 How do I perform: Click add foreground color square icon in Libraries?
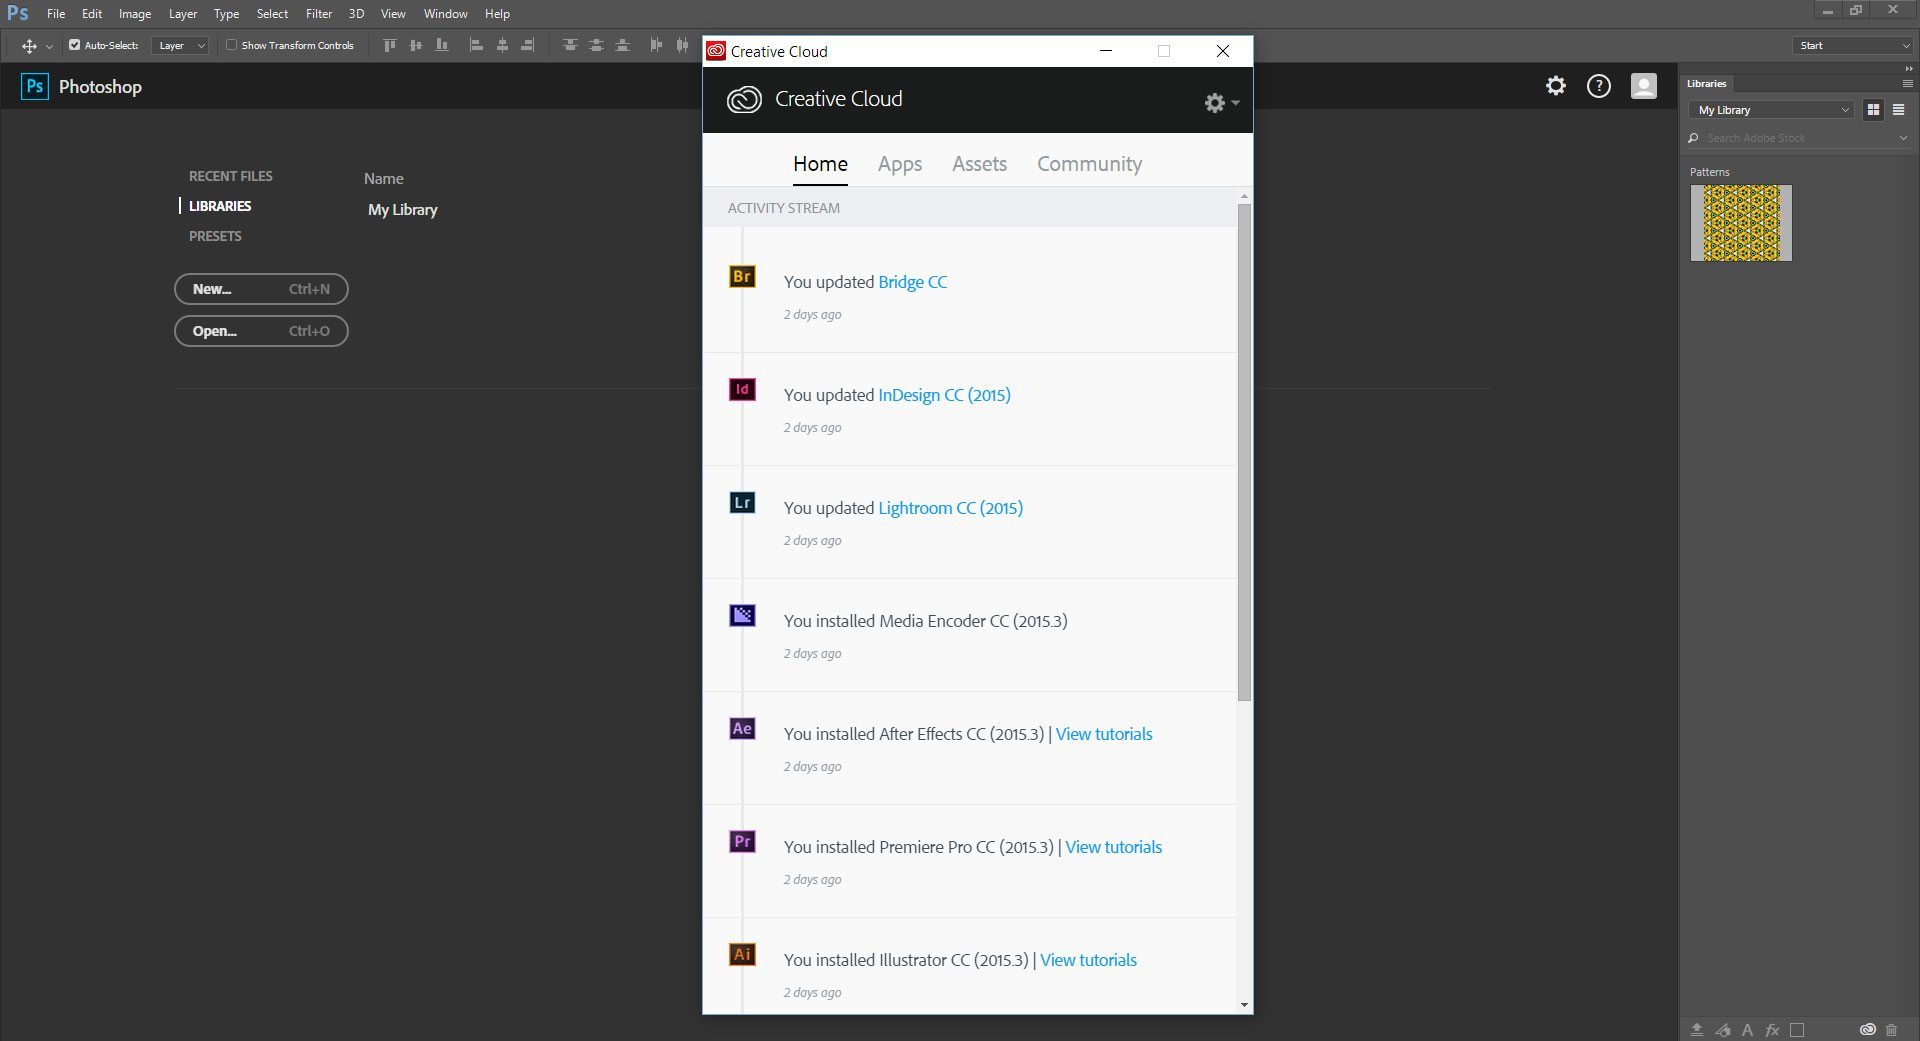pos(1797,1029)
